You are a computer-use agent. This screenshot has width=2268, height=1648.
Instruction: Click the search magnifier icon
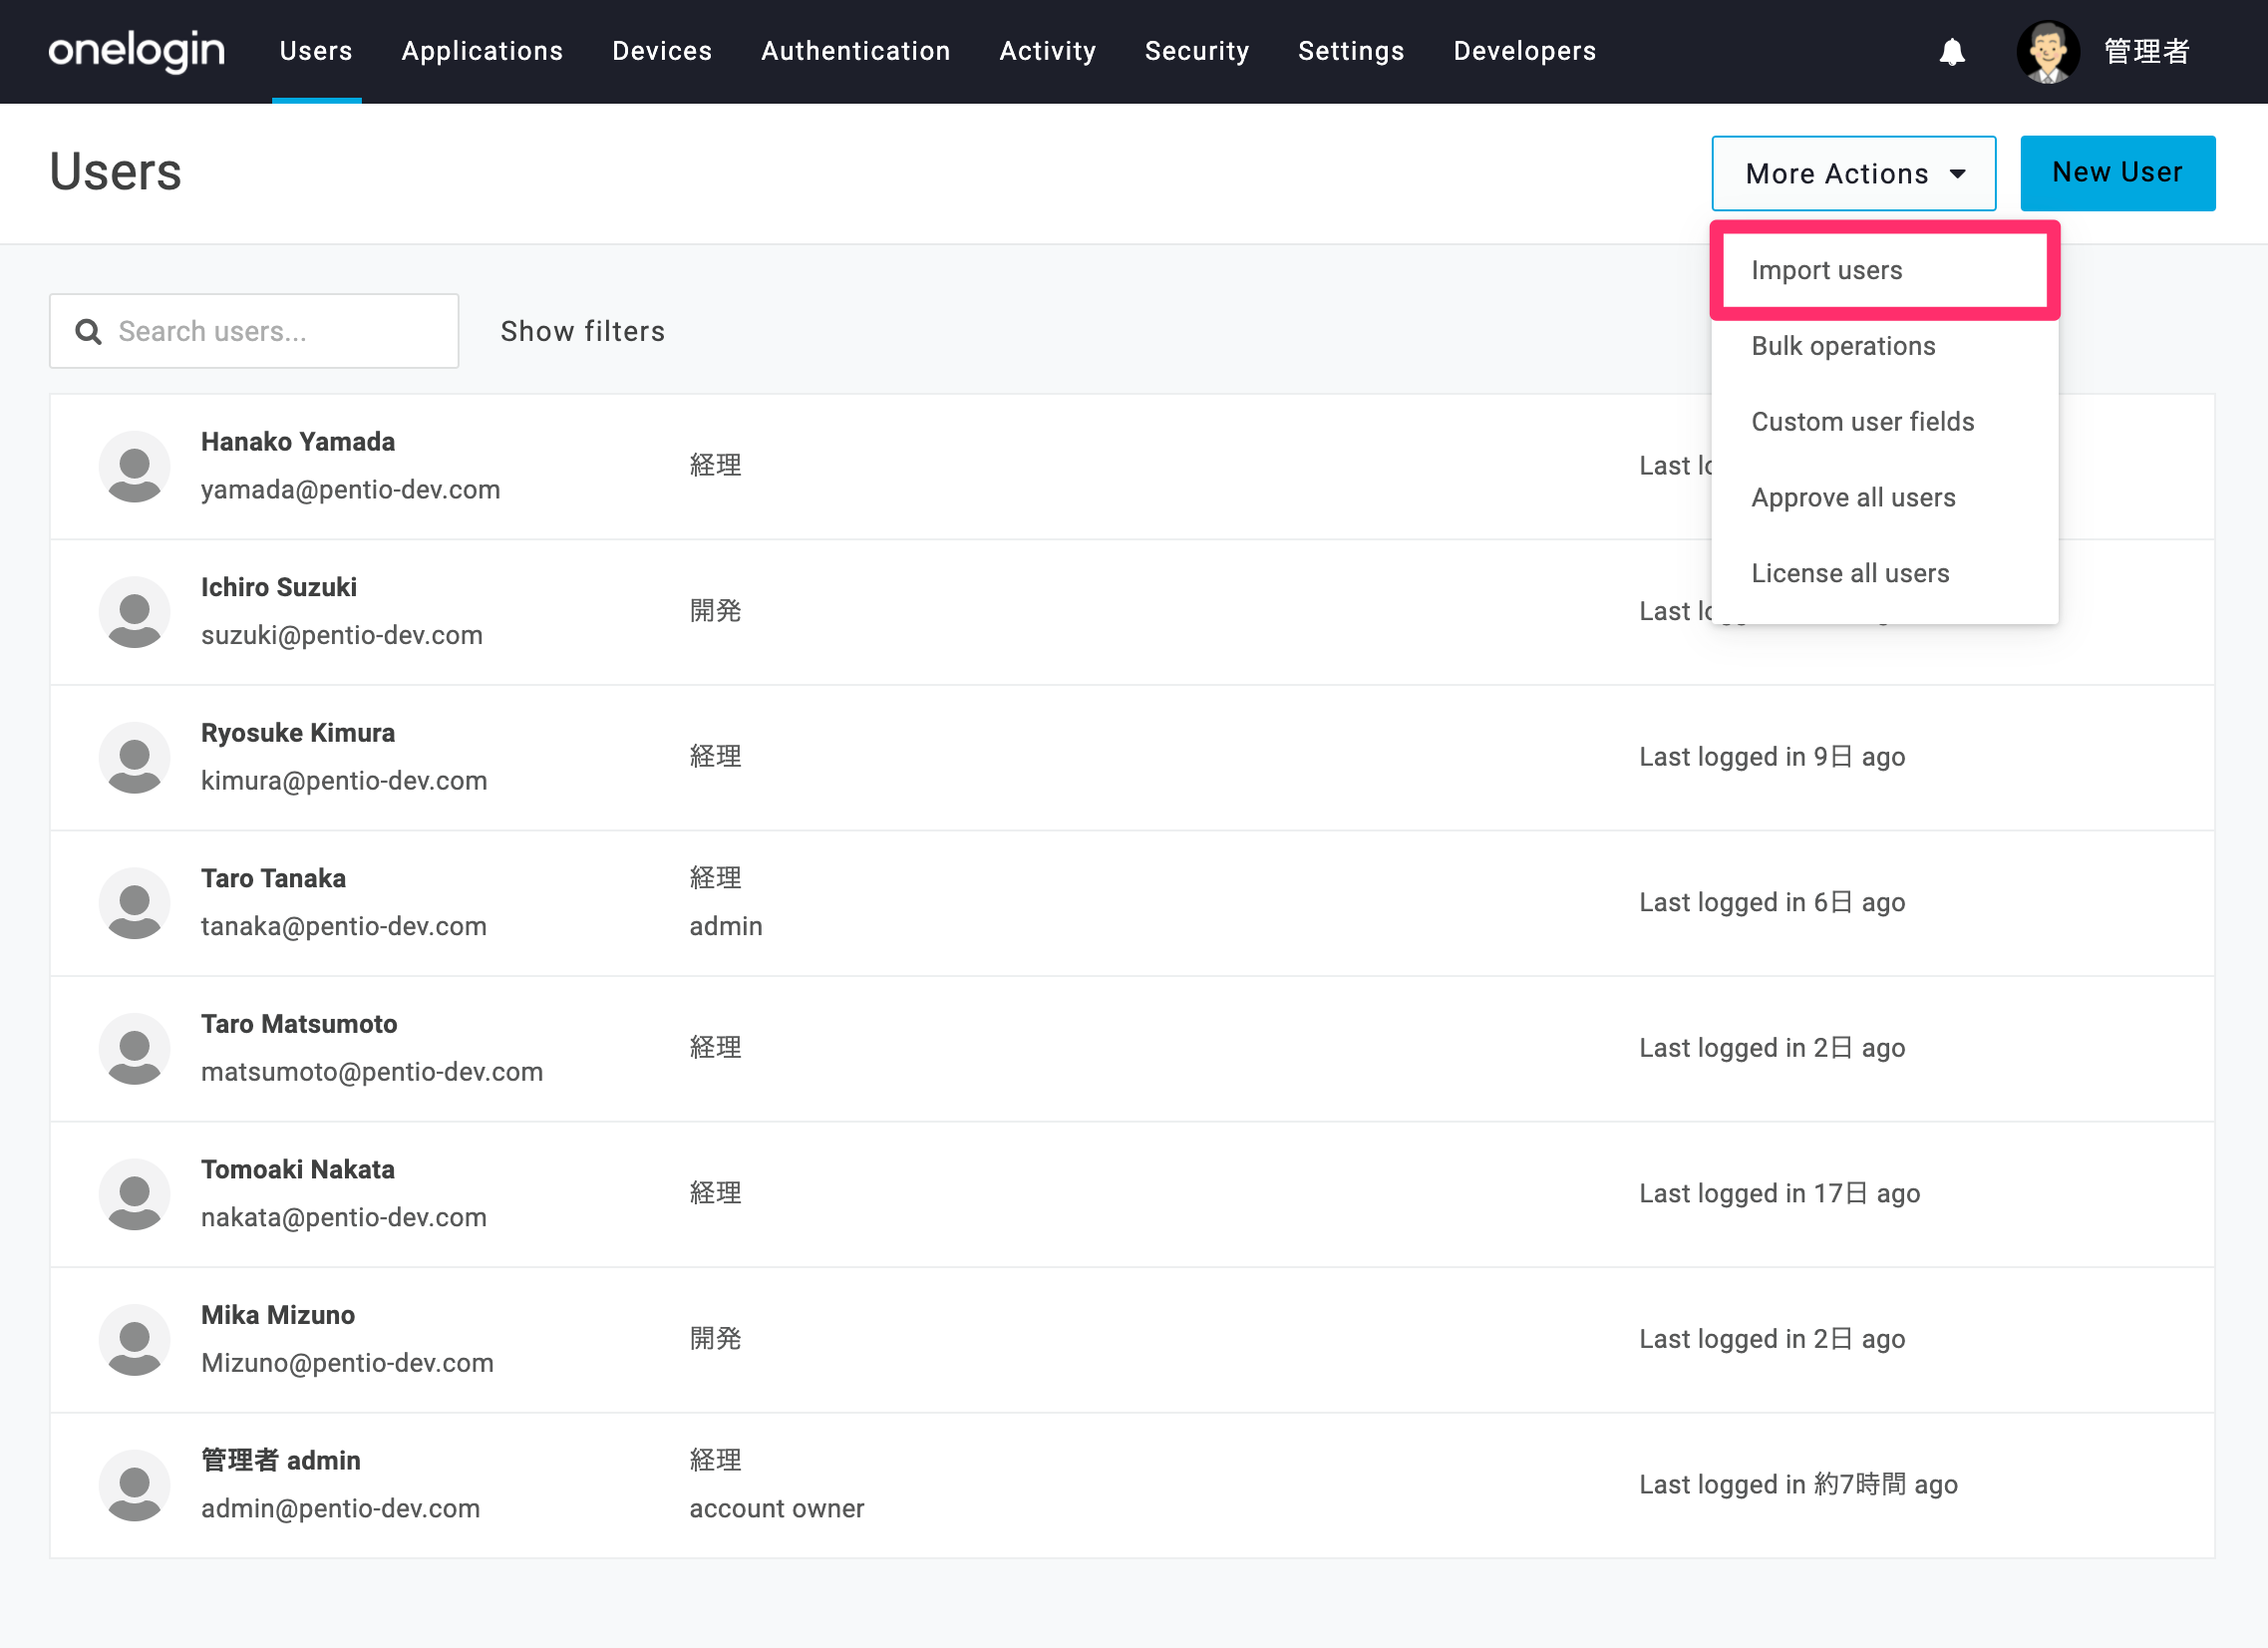click(89, 331)
